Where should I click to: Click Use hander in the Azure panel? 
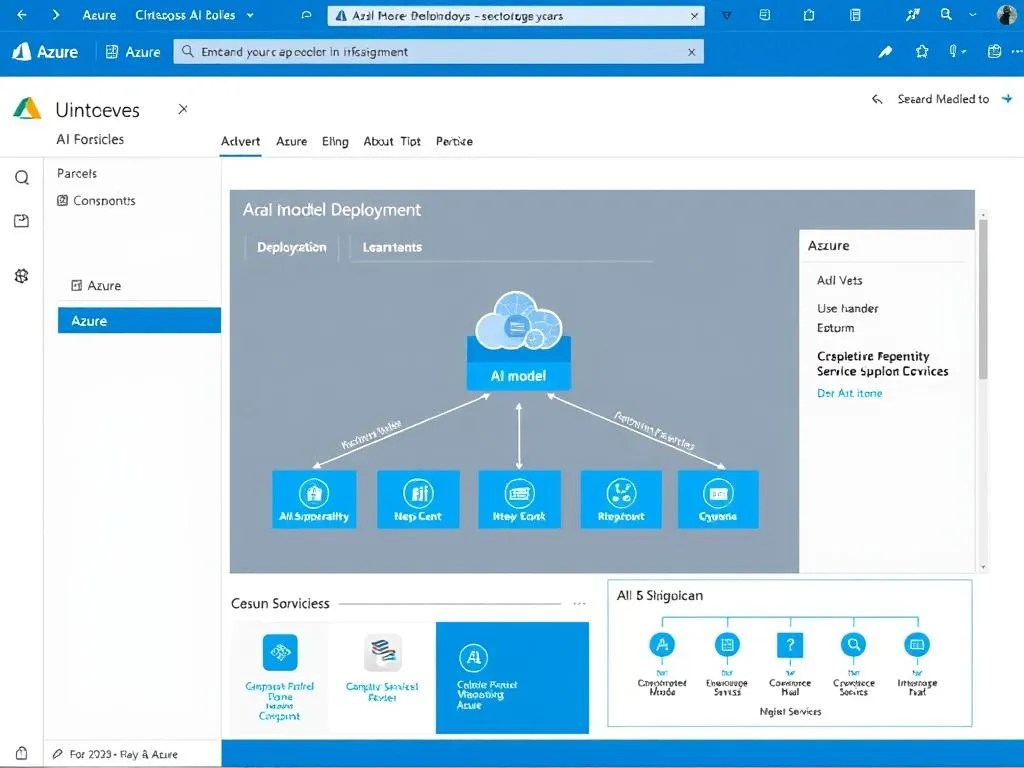847,308
